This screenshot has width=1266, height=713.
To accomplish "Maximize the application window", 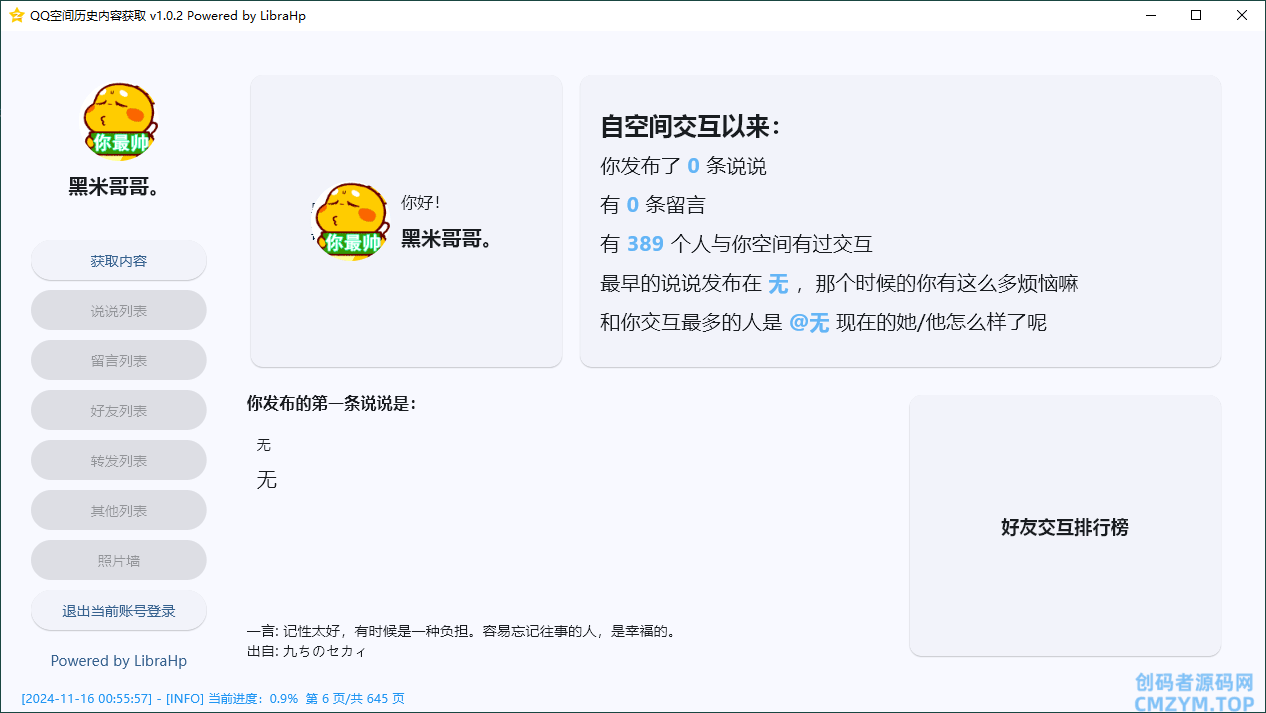I will 1196,15.
